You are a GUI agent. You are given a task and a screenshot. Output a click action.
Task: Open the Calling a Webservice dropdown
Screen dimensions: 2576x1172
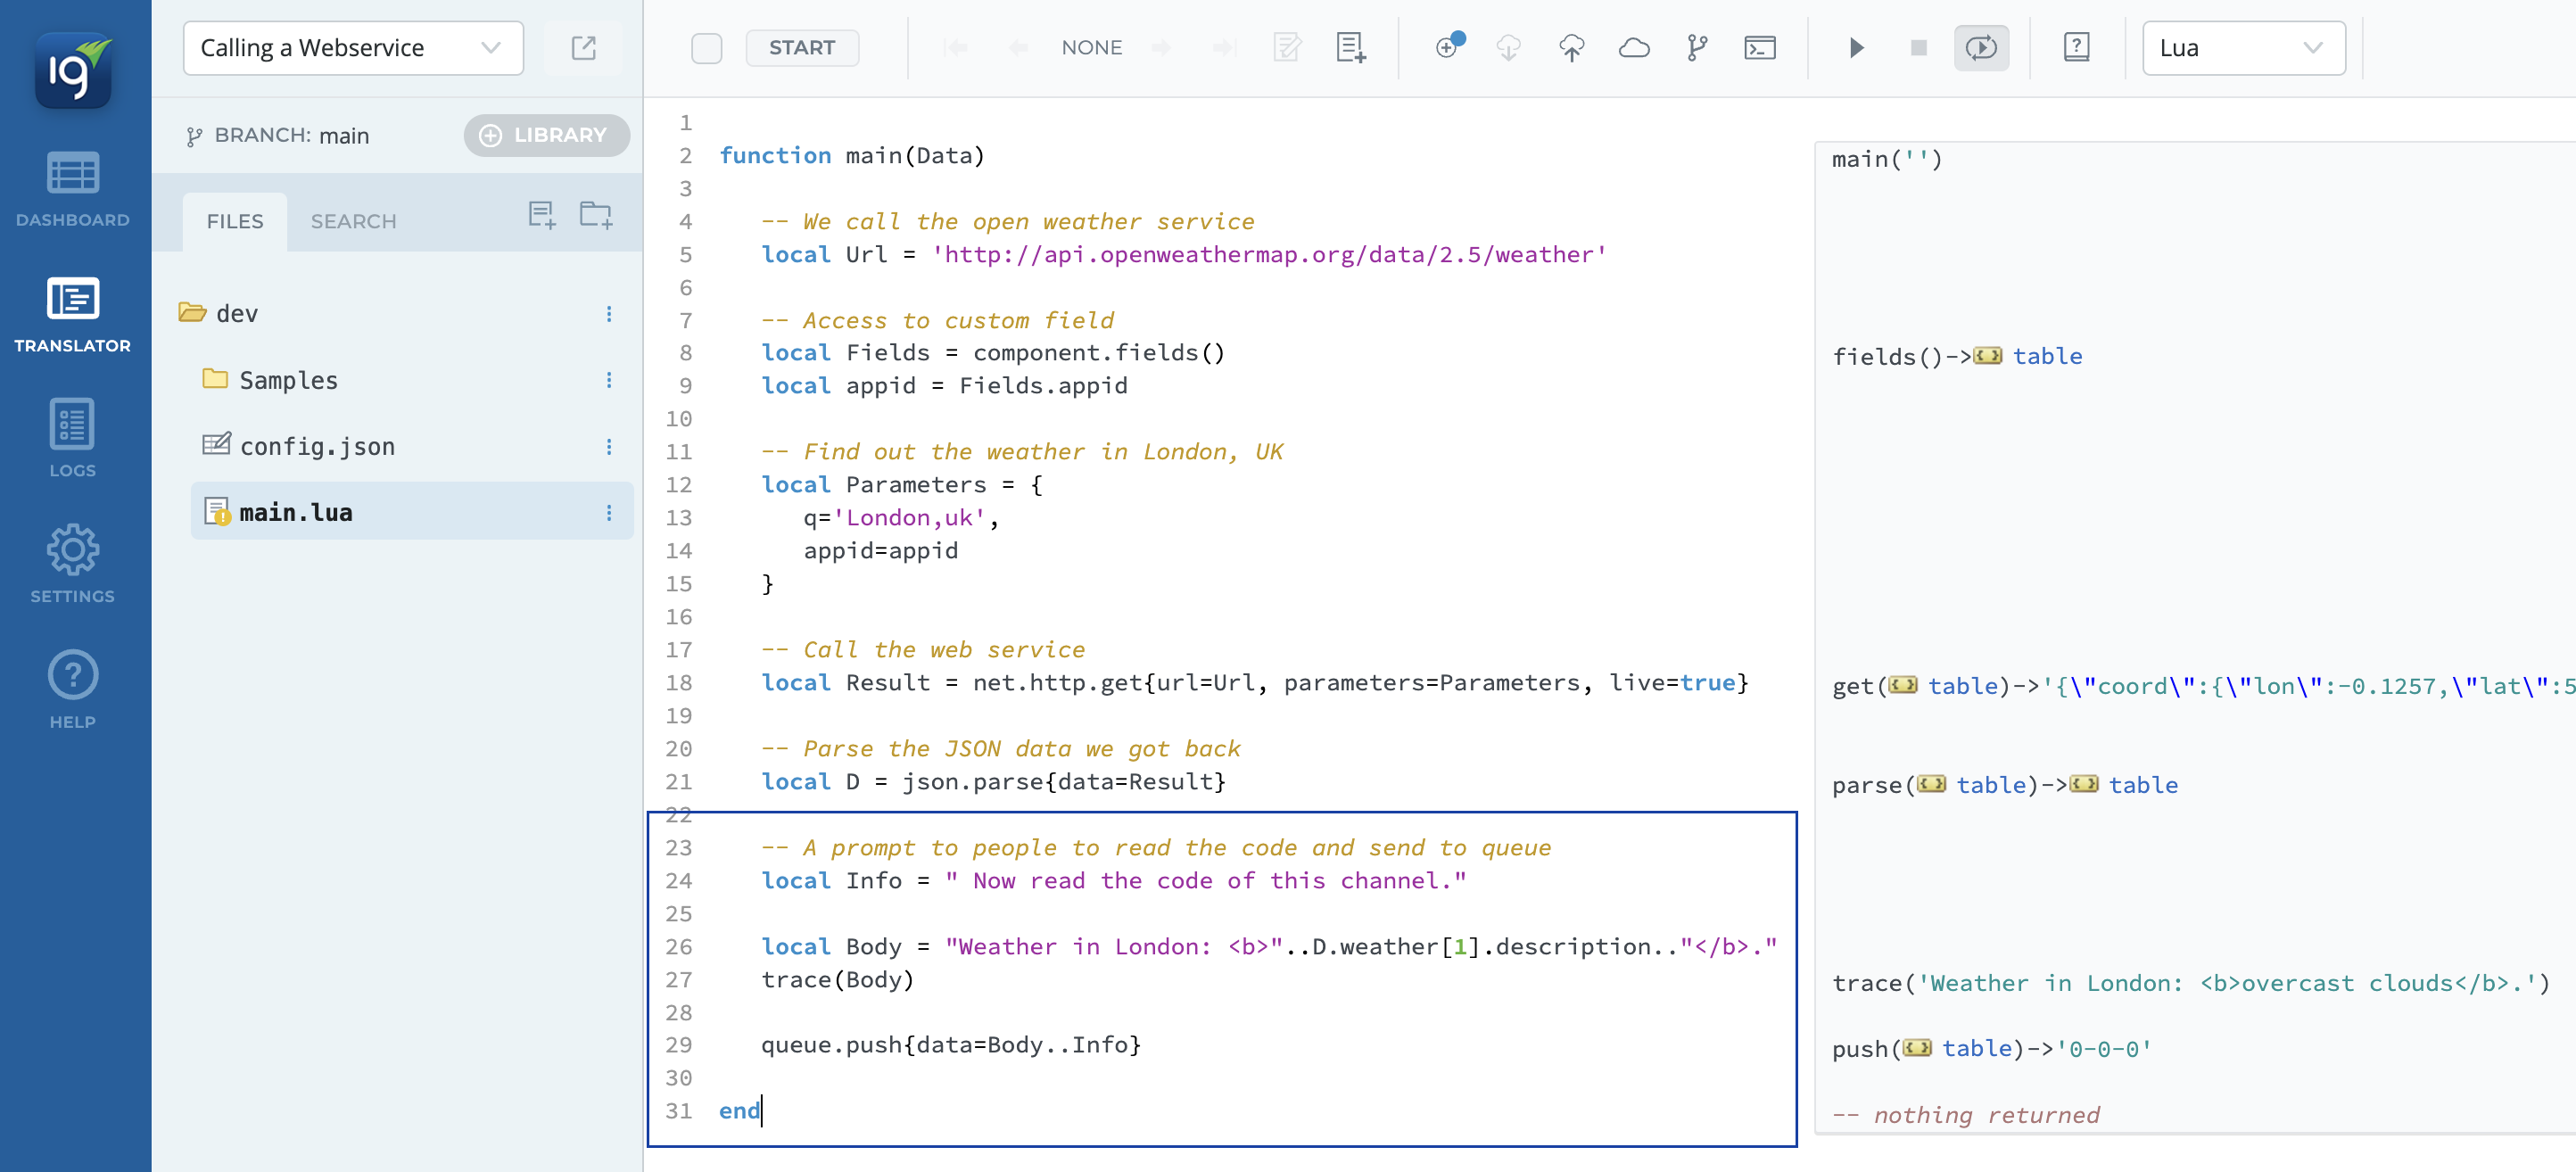(352, 48)
